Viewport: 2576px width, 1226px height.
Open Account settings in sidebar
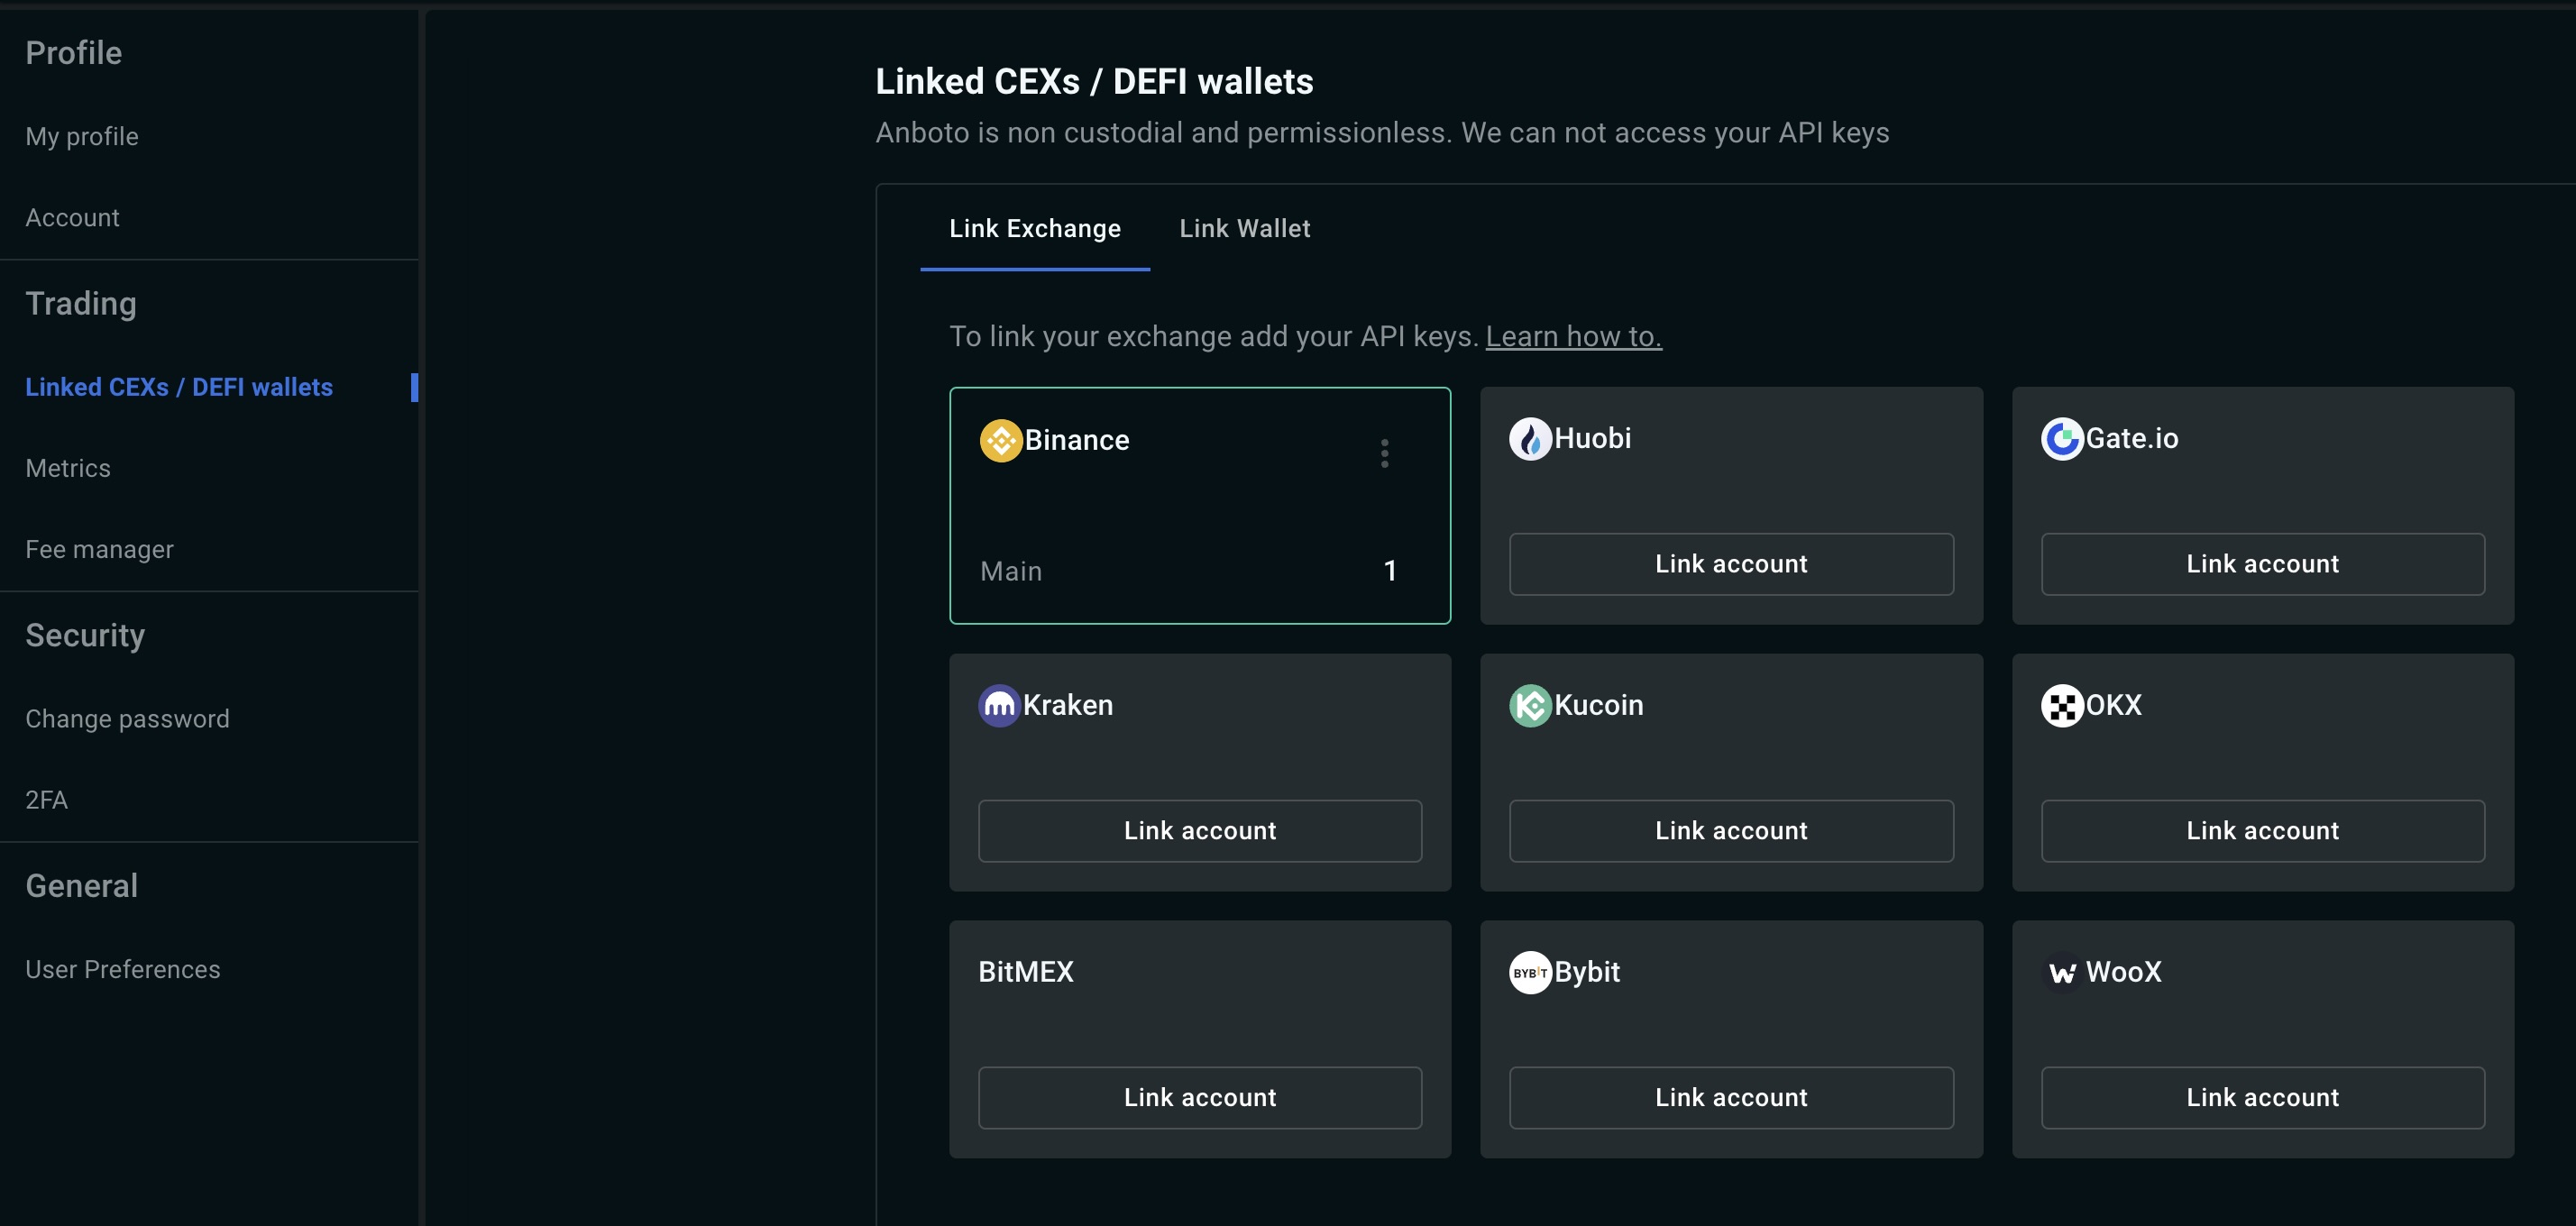coord(72,217)
